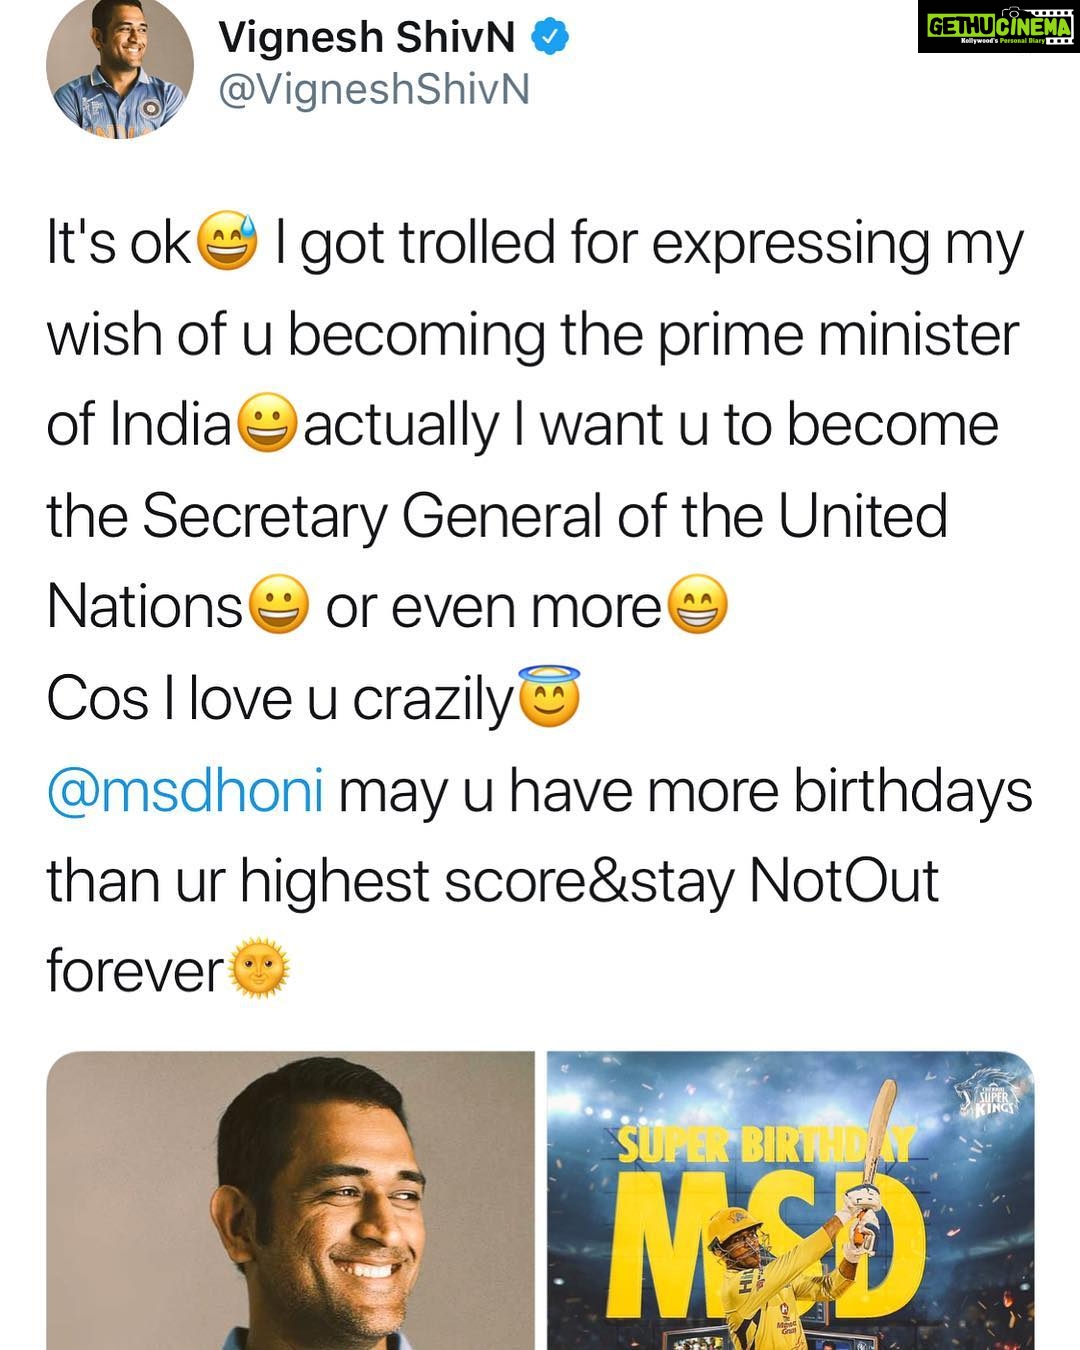Click the @msdhoni mention link
This screenshot has width=1080, height=1350.
point(185,792)
